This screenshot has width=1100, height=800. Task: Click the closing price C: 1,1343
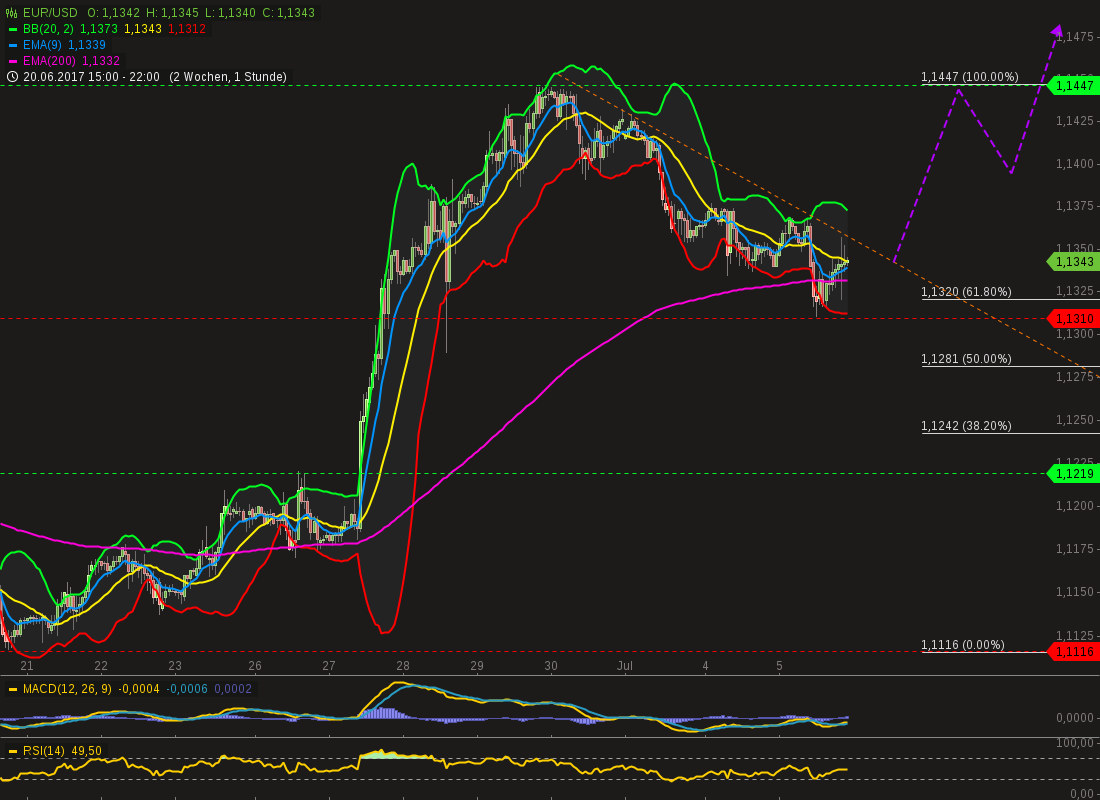coord(290,13)
